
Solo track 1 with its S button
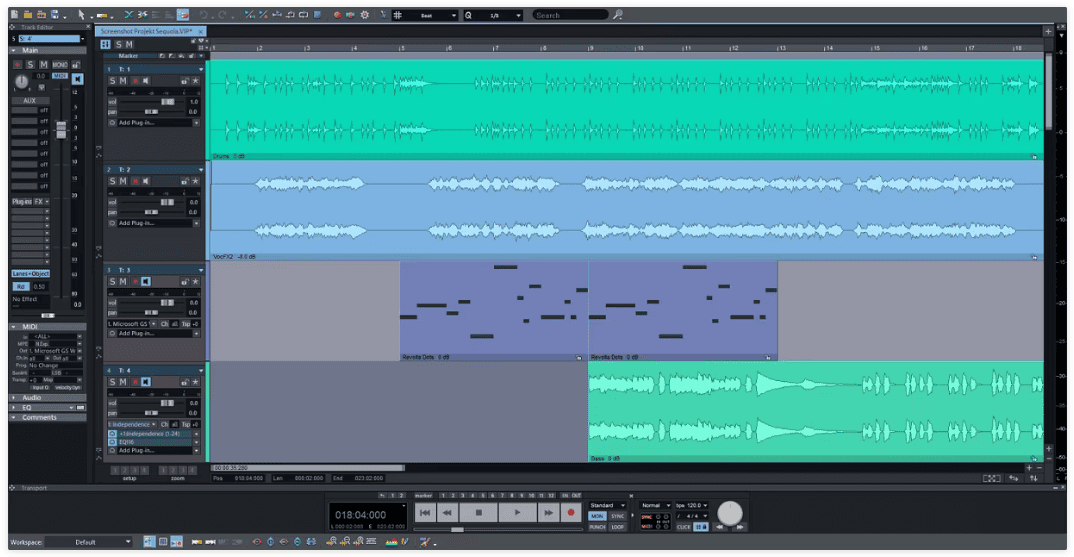(x=112, y=81)
